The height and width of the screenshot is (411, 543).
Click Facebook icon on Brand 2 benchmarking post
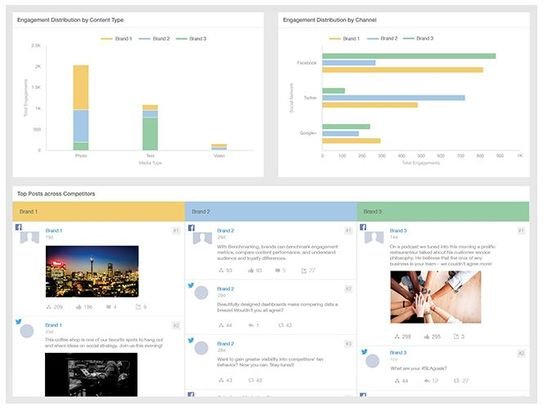pos(191,227)
